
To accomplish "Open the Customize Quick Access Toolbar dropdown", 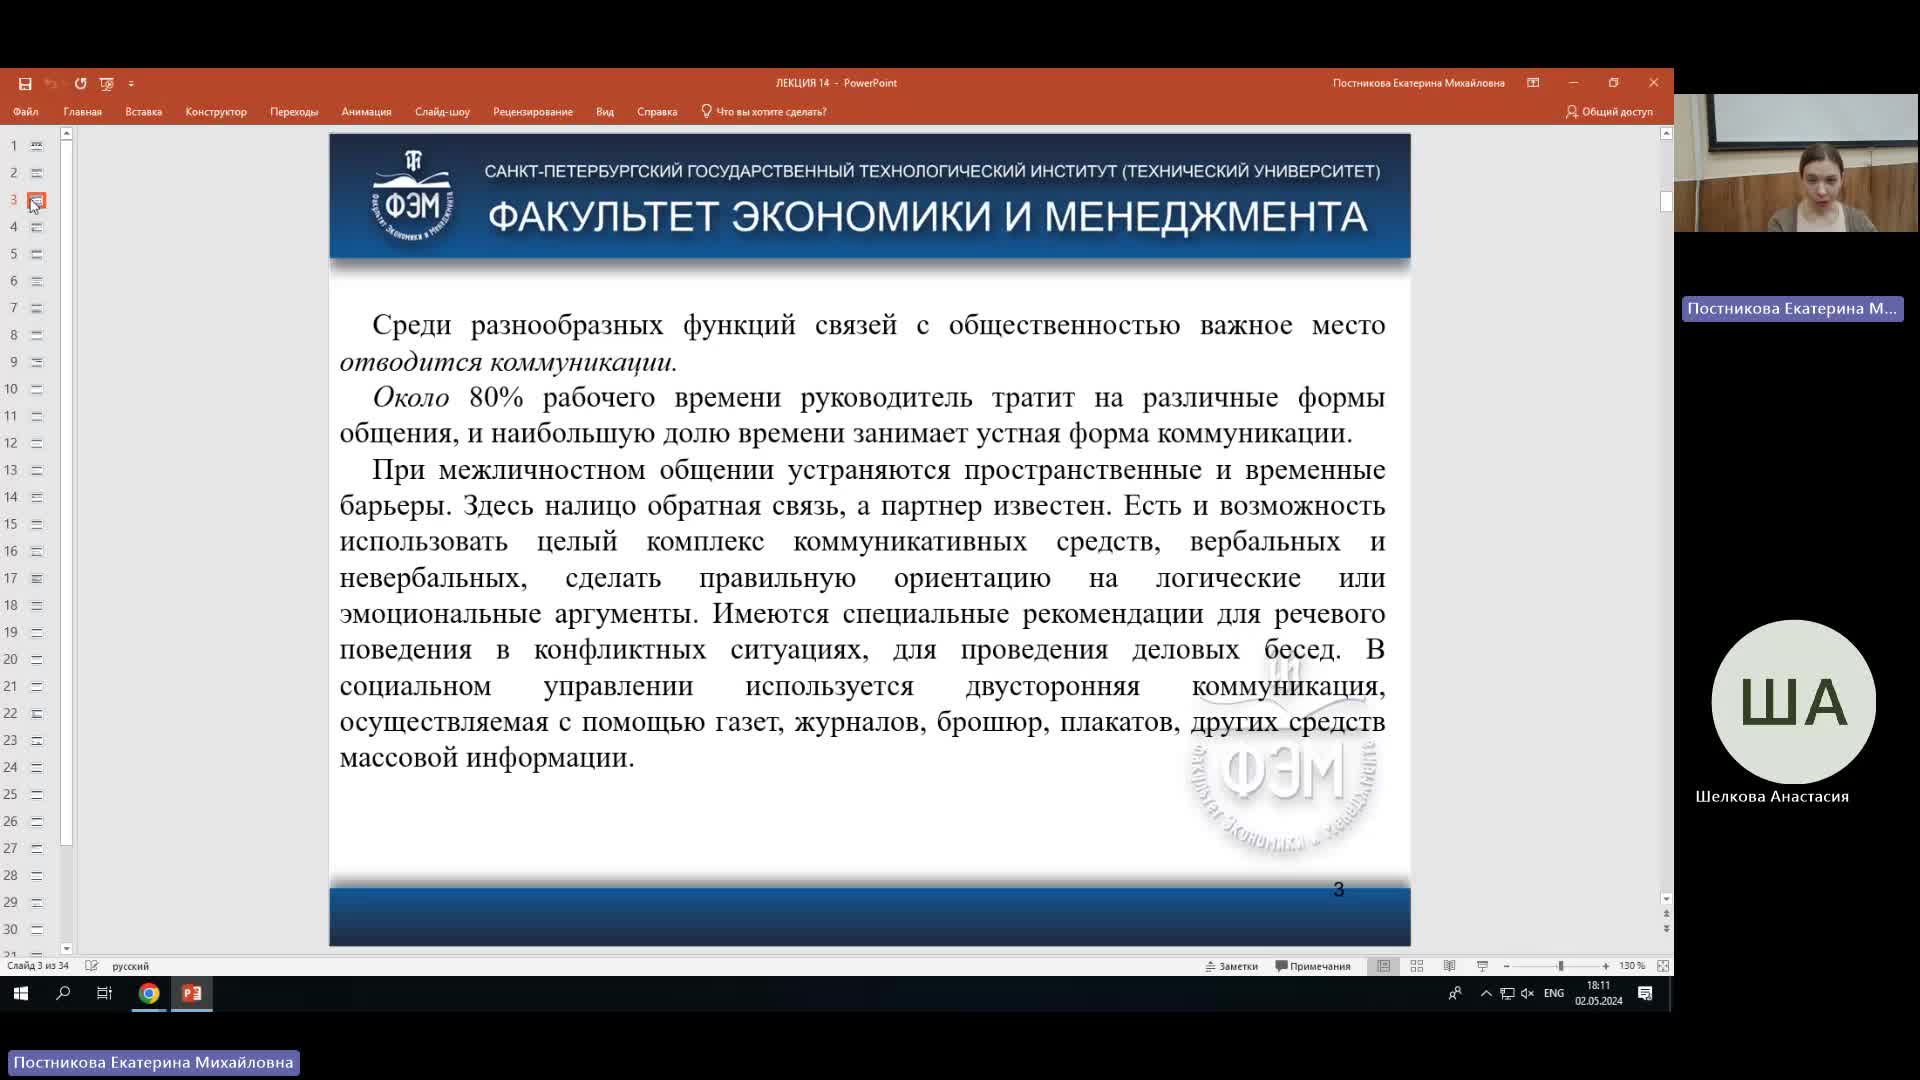I will click(x=131, y=84).
